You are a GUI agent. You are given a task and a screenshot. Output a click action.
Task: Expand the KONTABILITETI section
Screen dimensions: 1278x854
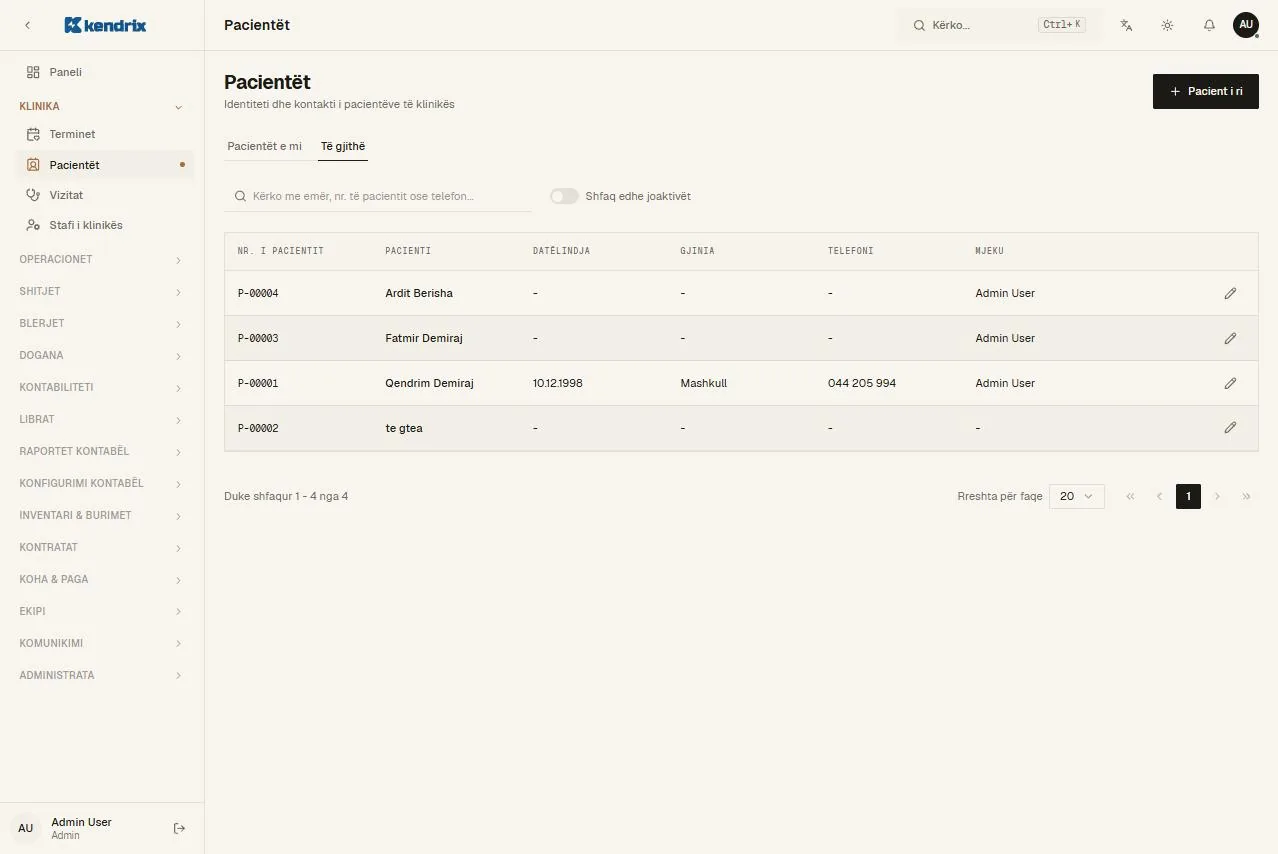[x=101, y=387]
